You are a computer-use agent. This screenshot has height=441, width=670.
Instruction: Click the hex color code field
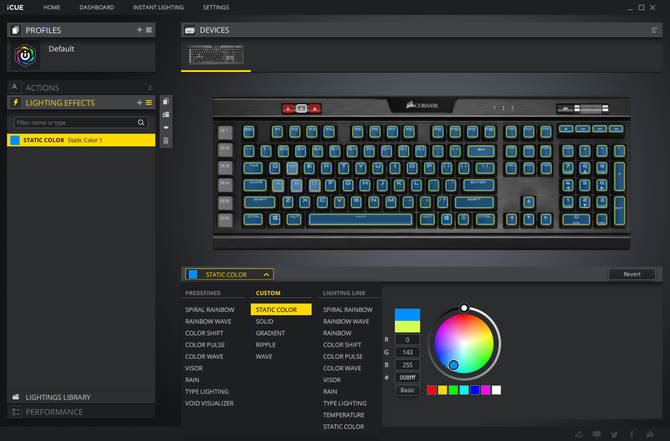[x=407, y=377]
